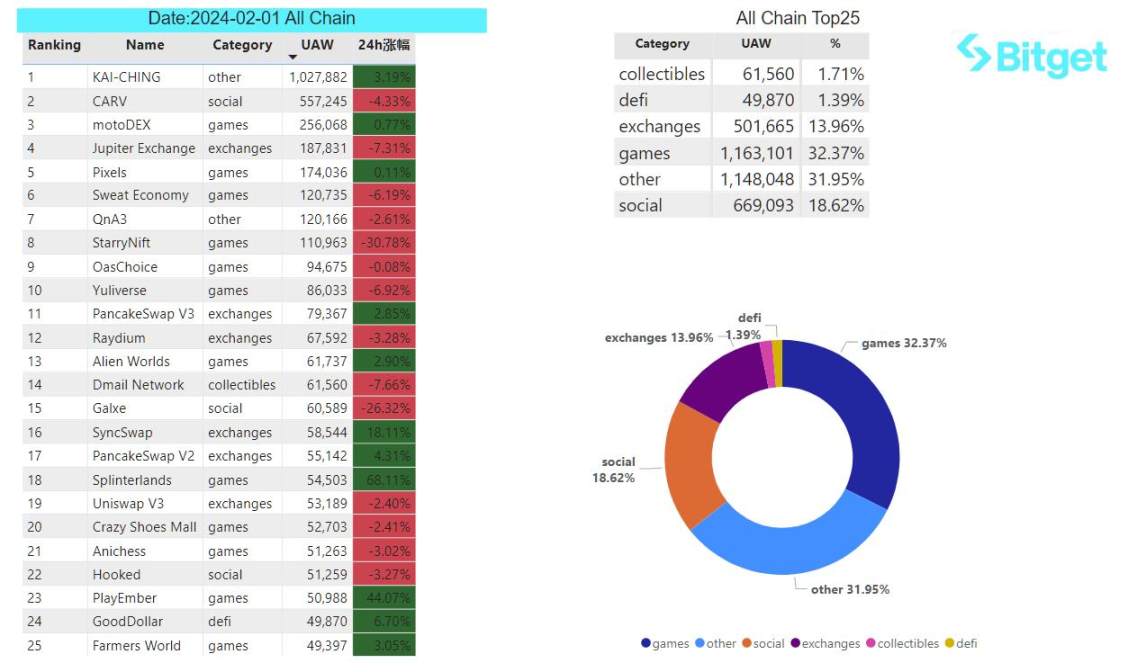Screen dimensions: 1137x672
Task: Click the other legend dot
Action: pos(700,644)
